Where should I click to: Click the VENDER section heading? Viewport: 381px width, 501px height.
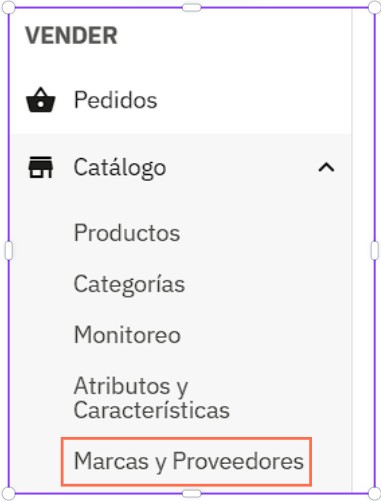(71, 35)
